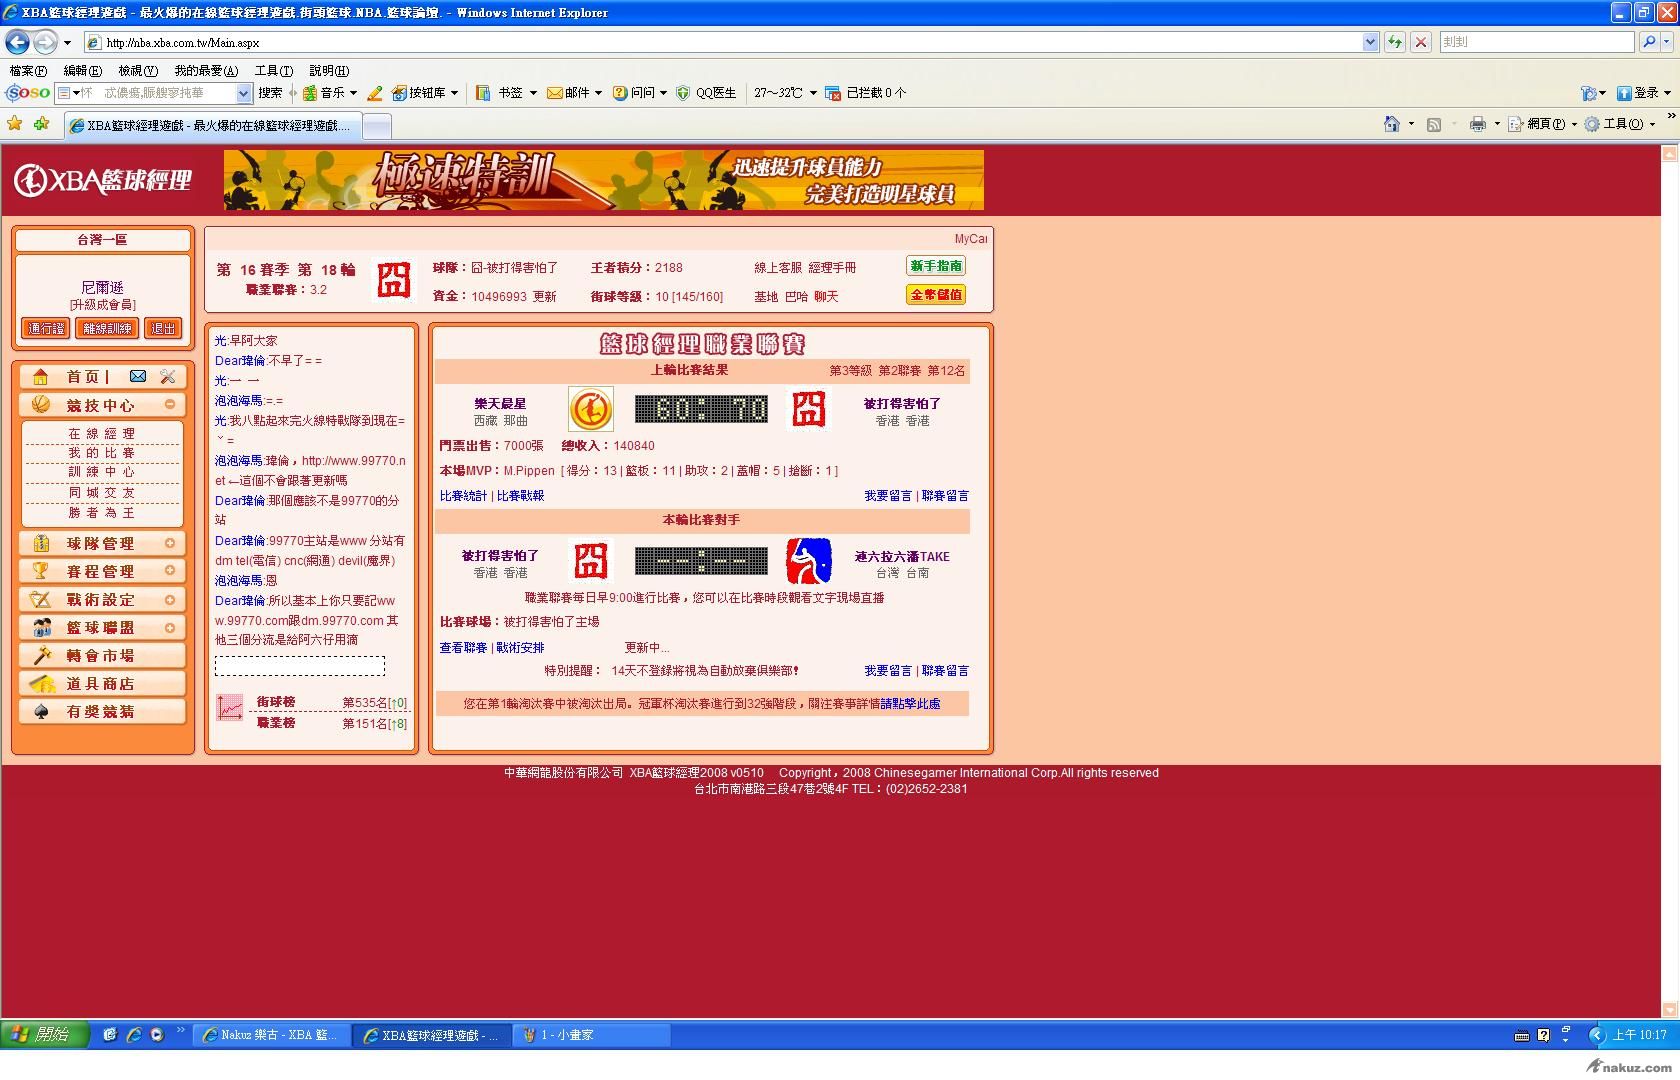Click the 極速特訓 advertisement banner
This screenshot has height=1080, width=1680.
point(604,180)
